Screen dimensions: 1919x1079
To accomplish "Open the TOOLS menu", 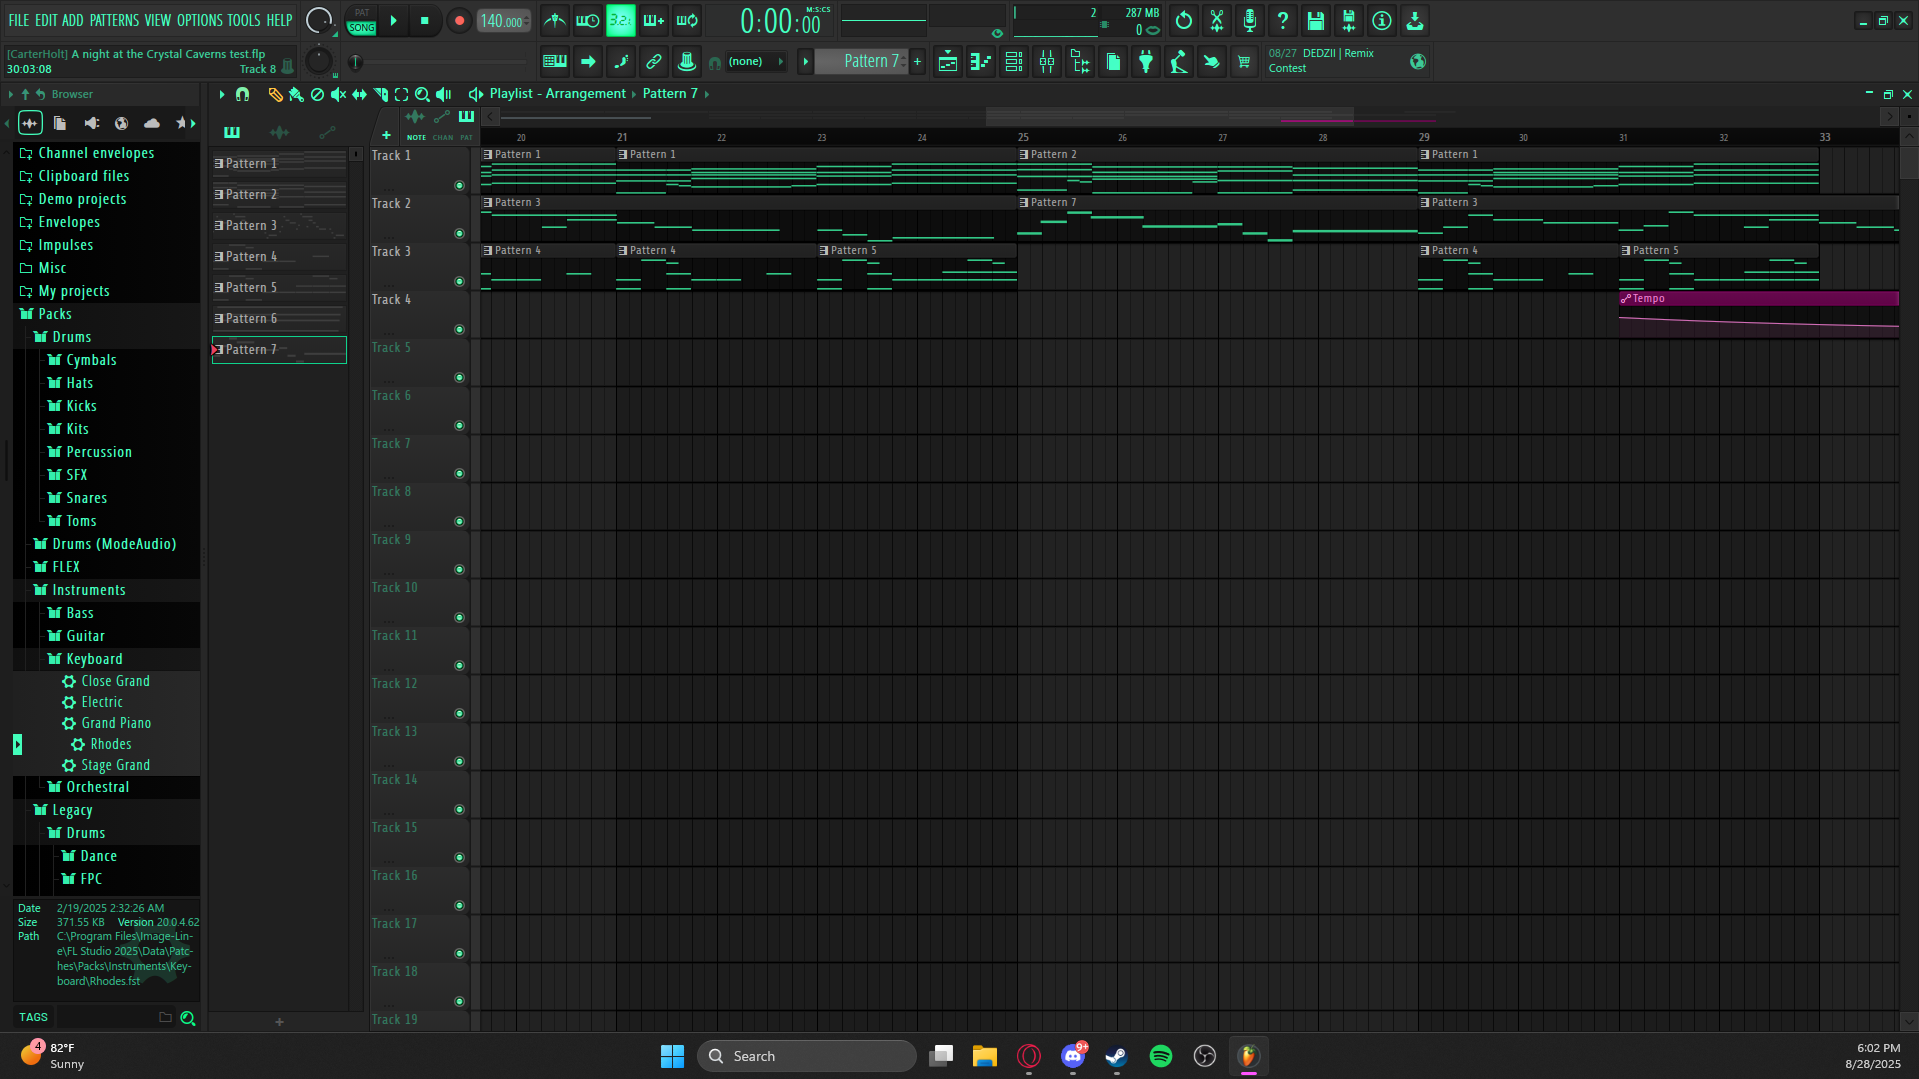I will pyautogui.click(x=244, y=20).
